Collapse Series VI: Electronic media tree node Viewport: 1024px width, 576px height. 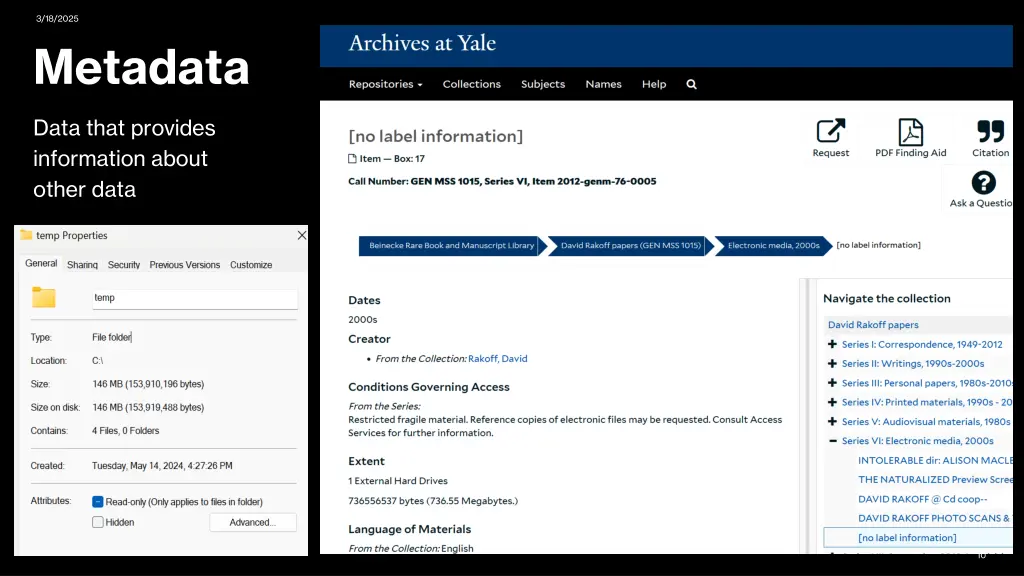(832, 441)
